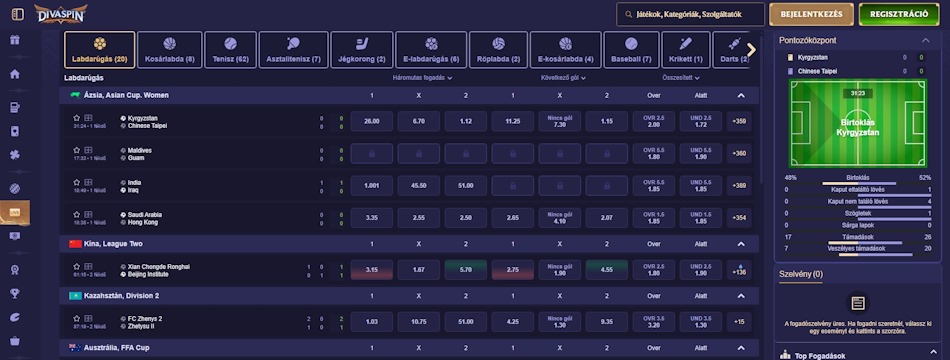Select the Jégkorong (2) sport tab
Viewport: 950px width, 360px height.
coord(362,50)
